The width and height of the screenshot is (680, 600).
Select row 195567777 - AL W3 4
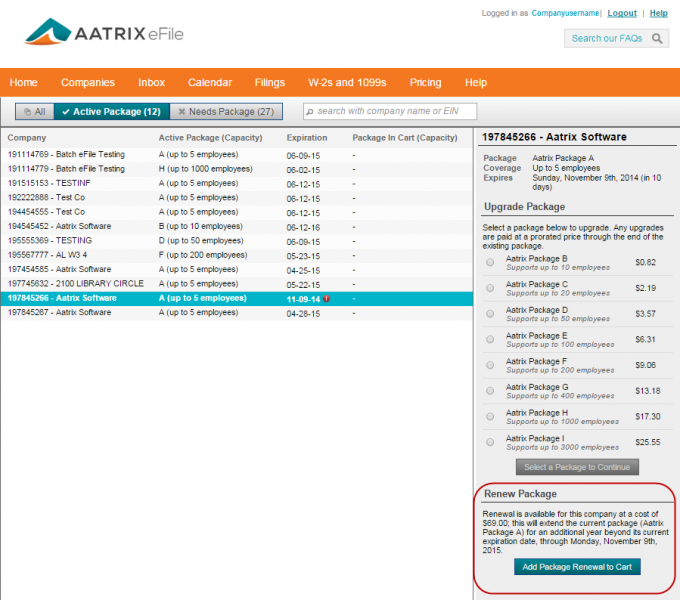(237, 255)
